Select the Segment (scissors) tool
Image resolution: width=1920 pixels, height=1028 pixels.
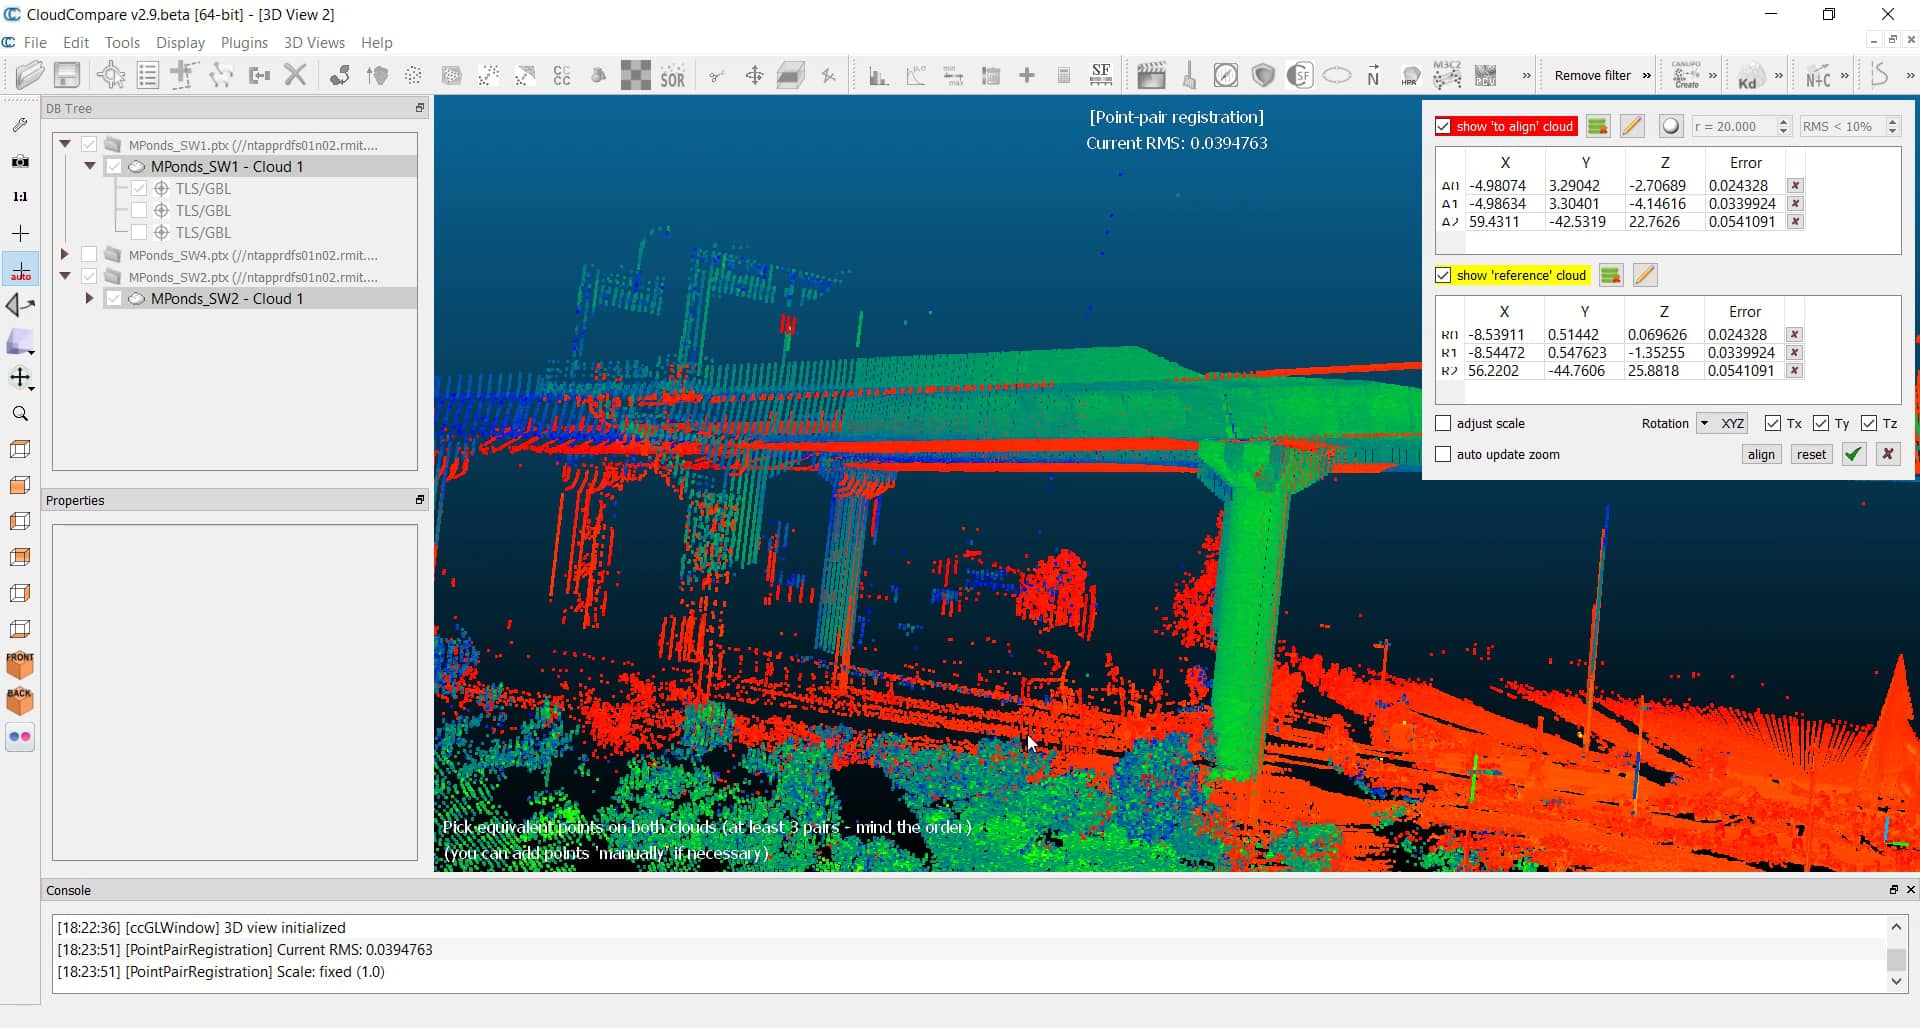(x=717, y=75)
